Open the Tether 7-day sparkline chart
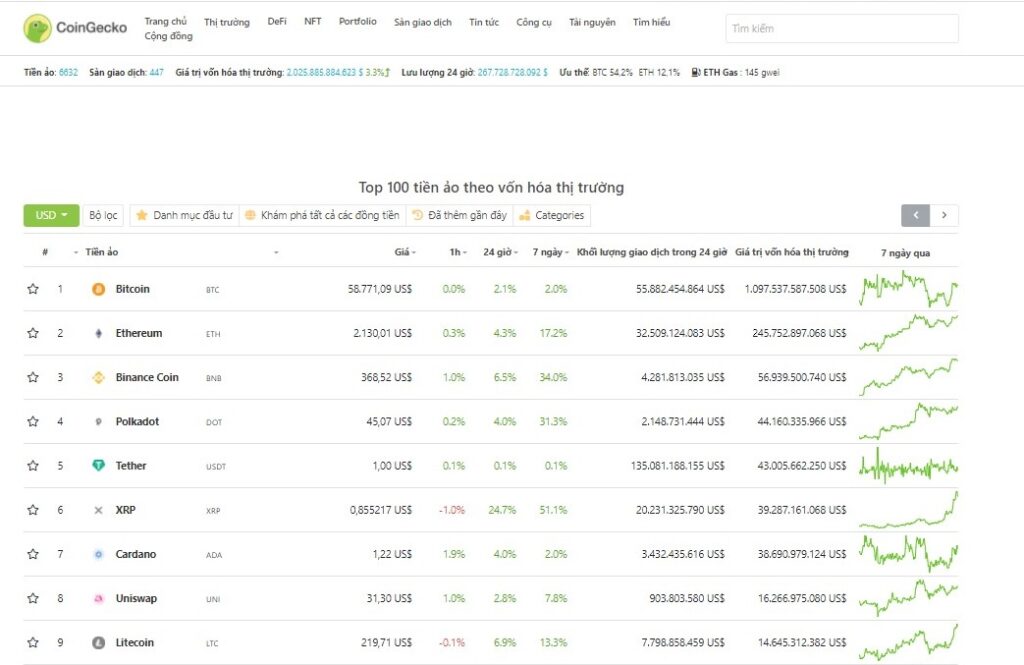 point(908,466)
